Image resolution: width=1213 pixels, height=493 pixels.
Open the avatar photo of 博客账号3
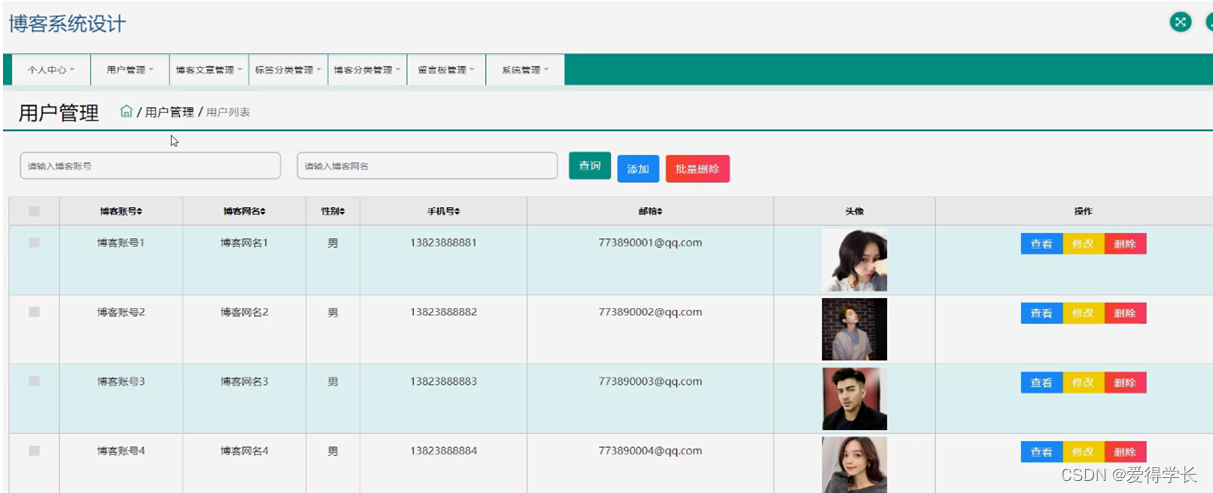[x=854, y=398]
